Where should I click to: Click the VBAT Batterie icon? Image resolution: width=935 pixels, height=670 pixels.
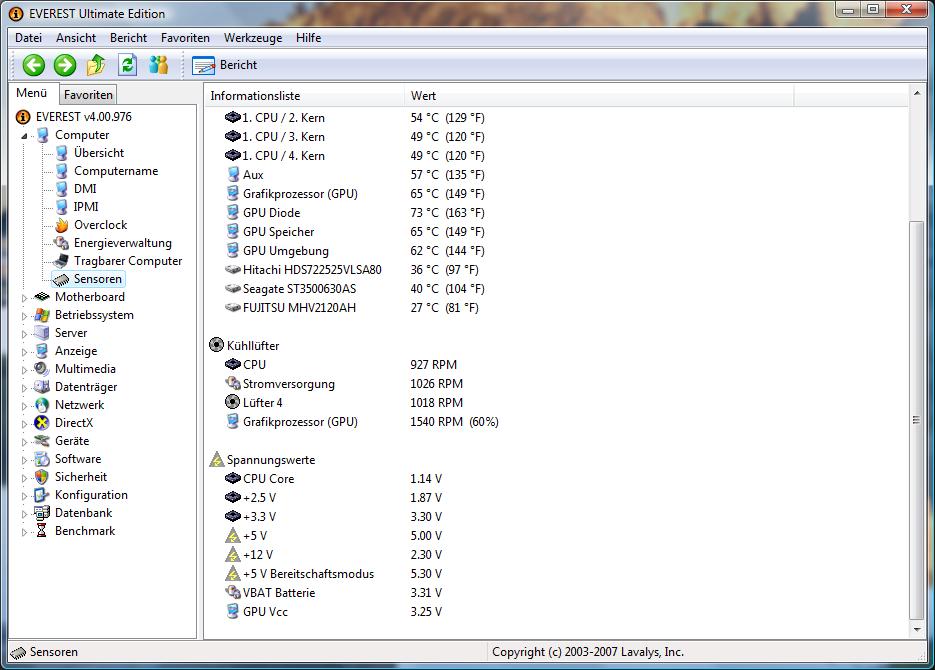[233, 593]
